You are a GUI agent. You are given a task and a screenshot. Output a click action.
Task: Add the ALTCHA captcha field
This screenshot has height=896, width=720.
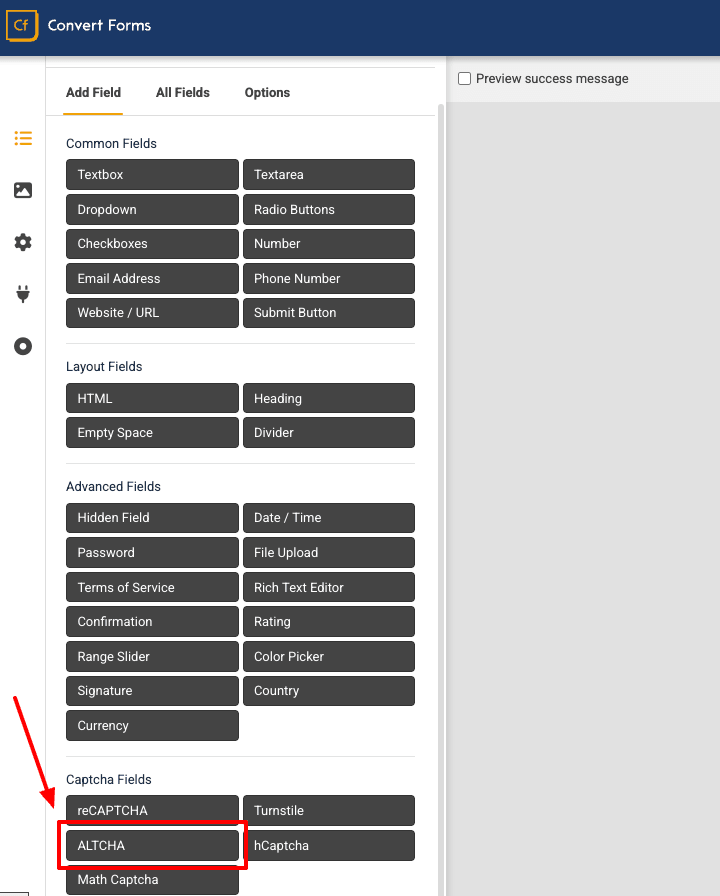pos(152,845)
